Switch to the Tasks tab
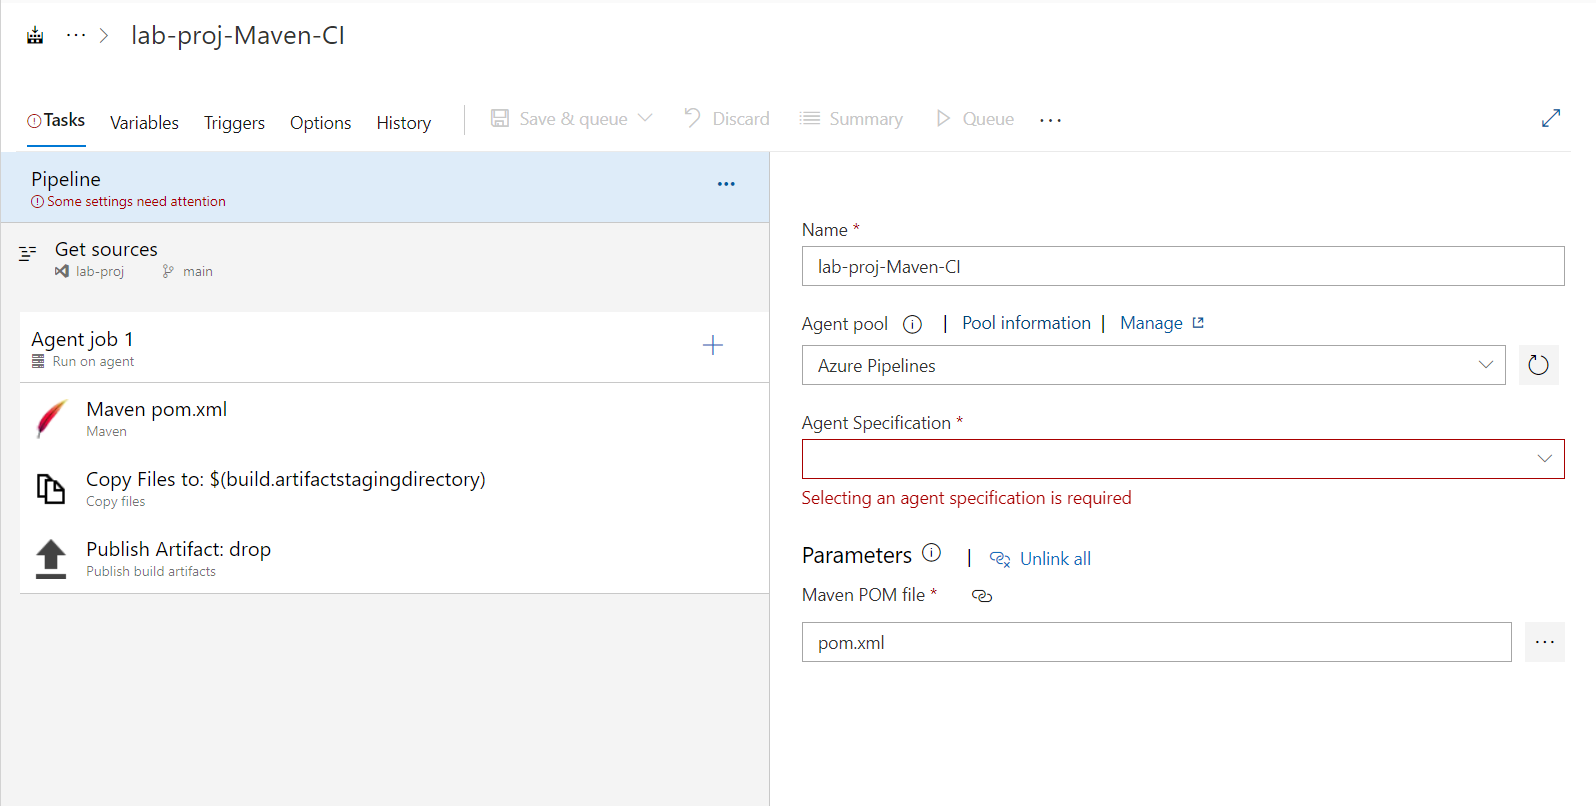Screen dimensions: 1596x806 (56, 121)
